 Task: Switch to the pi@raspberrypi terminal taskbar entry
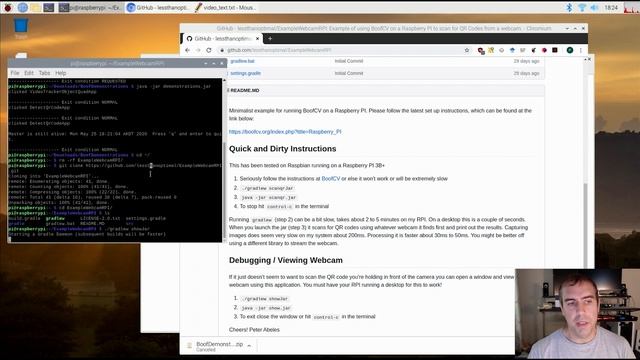(x=90, y=7)
